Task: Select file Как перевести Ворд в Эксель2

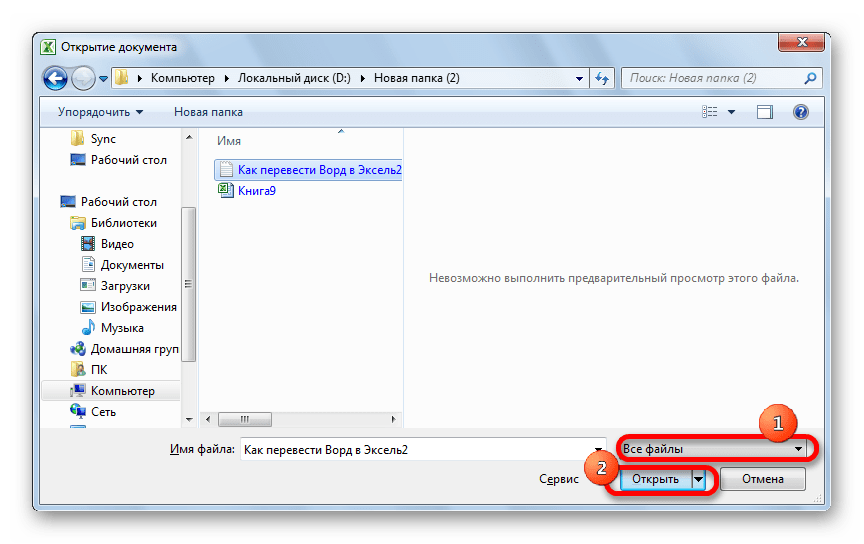Action: (x=309, y=170)
